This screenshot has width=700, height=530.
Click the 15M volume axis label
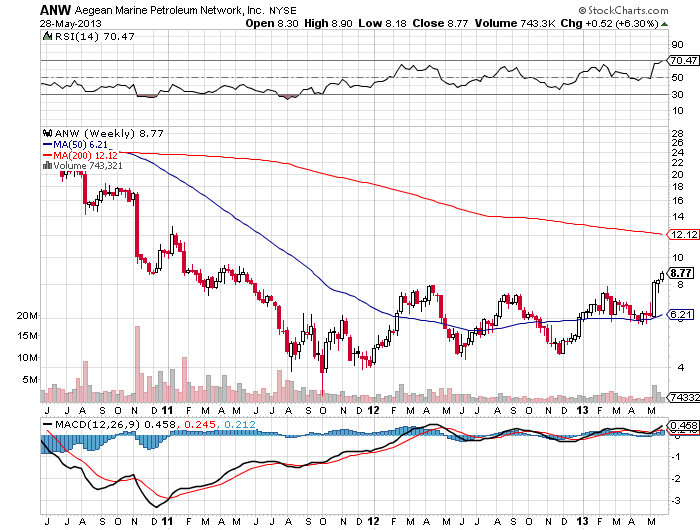27,335
